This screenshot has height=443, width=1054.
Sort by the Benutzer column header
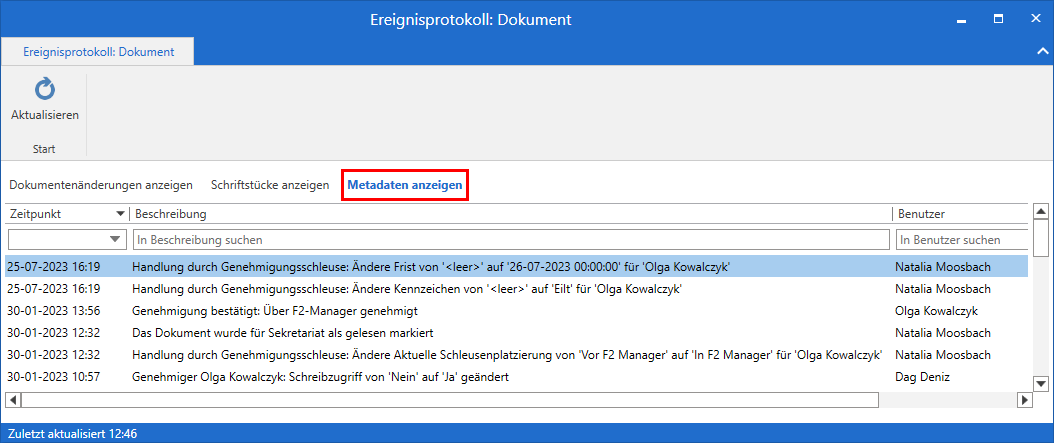(960, 214)
